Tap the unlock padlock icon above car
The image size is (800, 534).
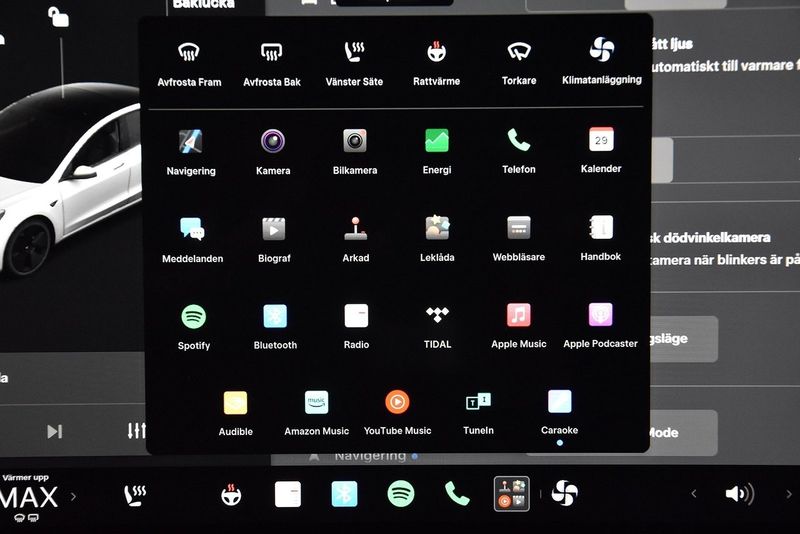58,17
